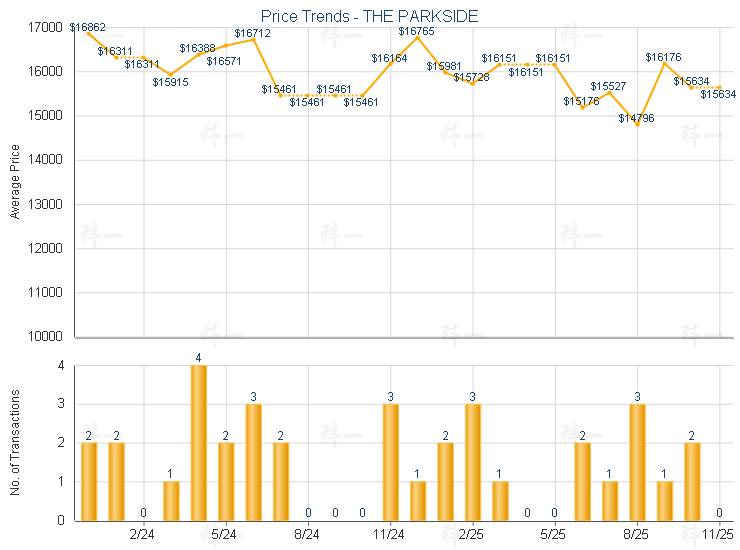This screenshot has width=740, height=550.
Task: Click the bar showing 4 transactions
Action: coord(199,443)
